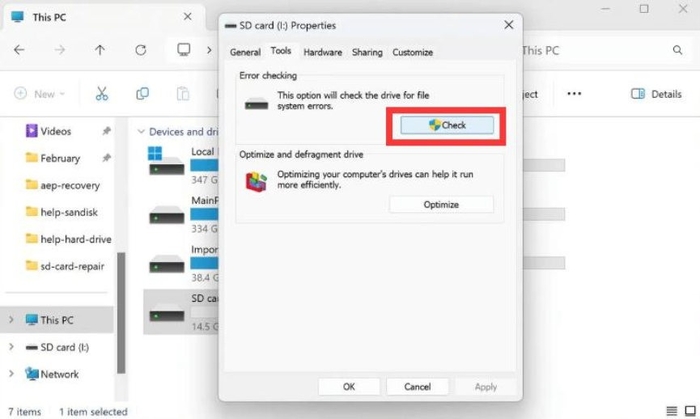Click the Paste clipboard icon
700x419 pixels.
[x=183, y=94]
